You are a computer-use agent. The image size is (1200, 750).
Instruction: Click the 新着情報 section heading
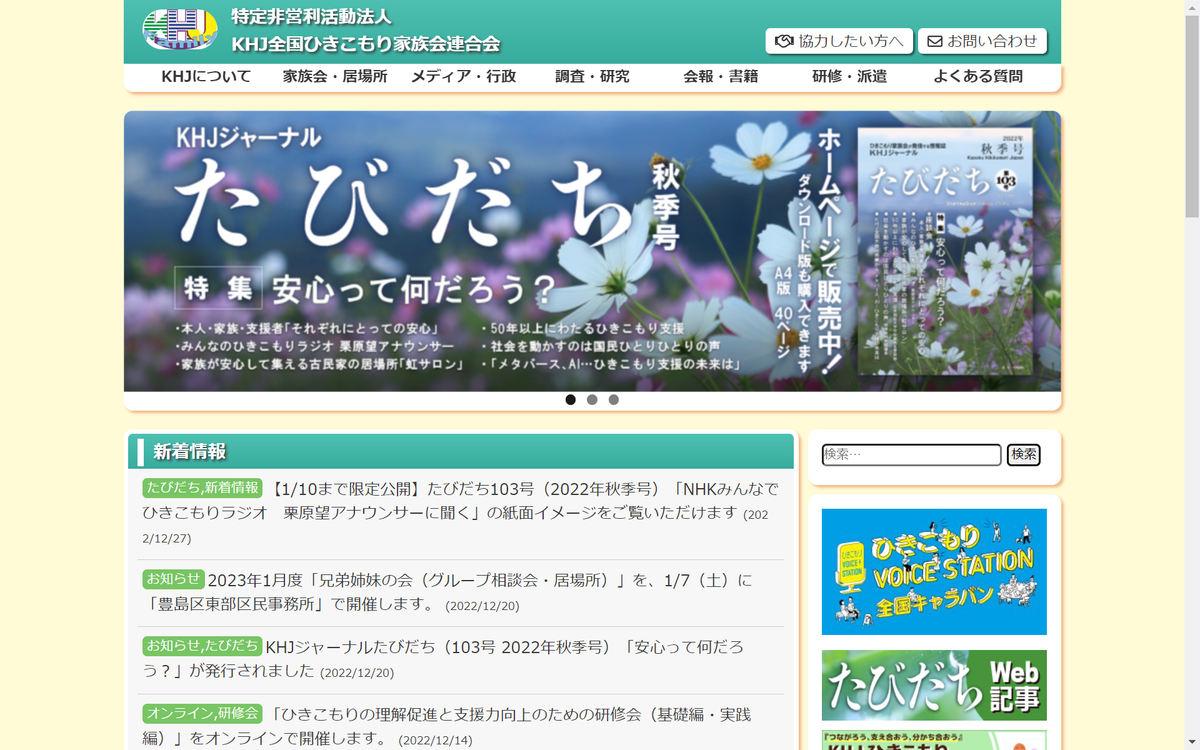pos(189,452)
